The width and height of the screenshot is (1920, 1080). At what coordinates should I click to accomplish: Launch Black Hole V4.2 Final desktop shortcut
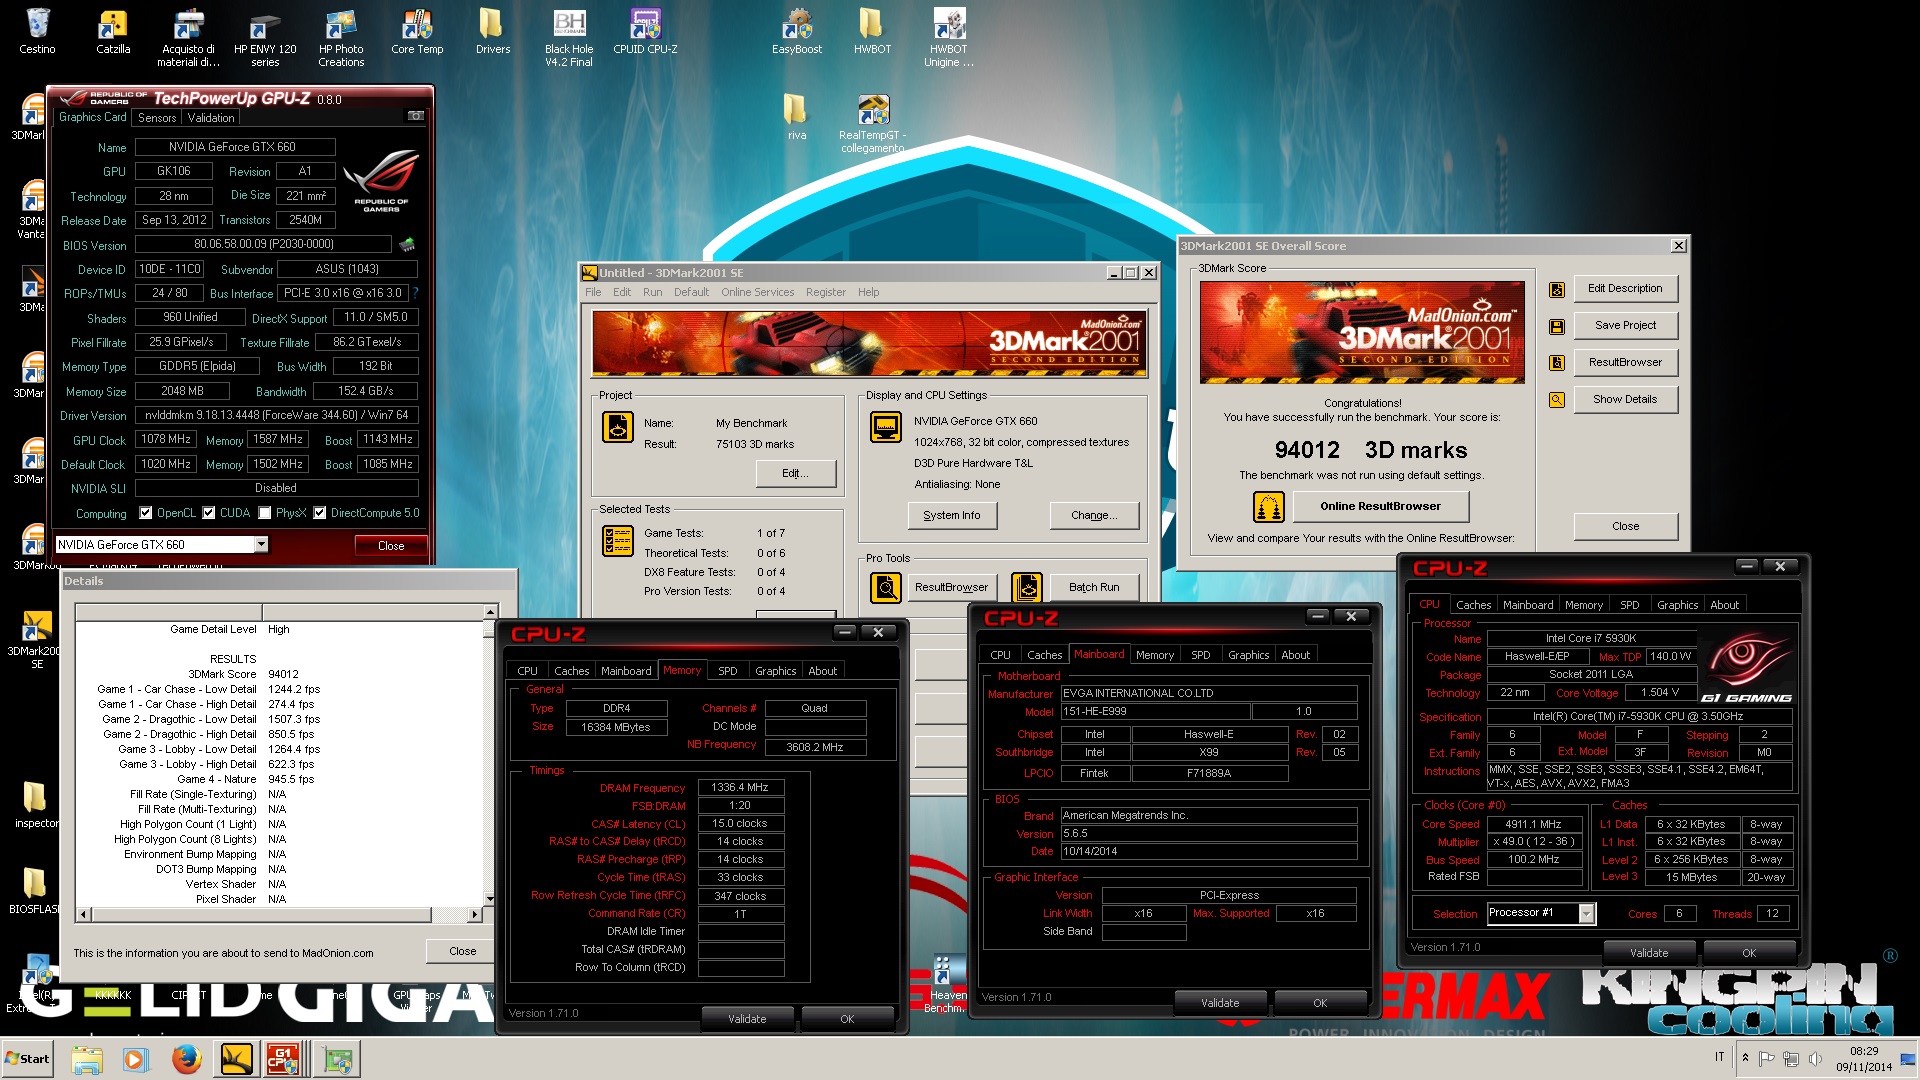tap(569, 37)
